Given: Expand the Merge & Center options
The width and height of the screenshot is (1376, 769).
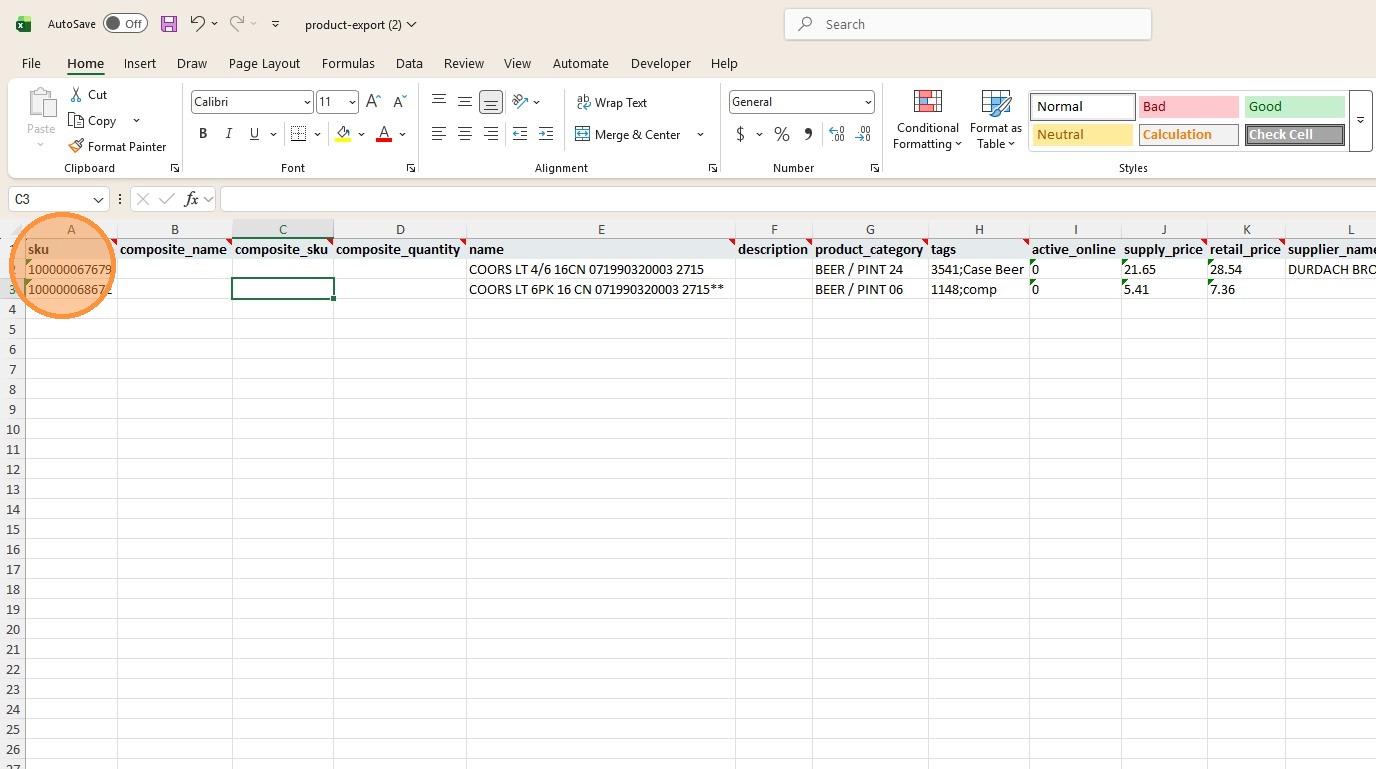Looking at the screenshot, I should tap(700, 134).
